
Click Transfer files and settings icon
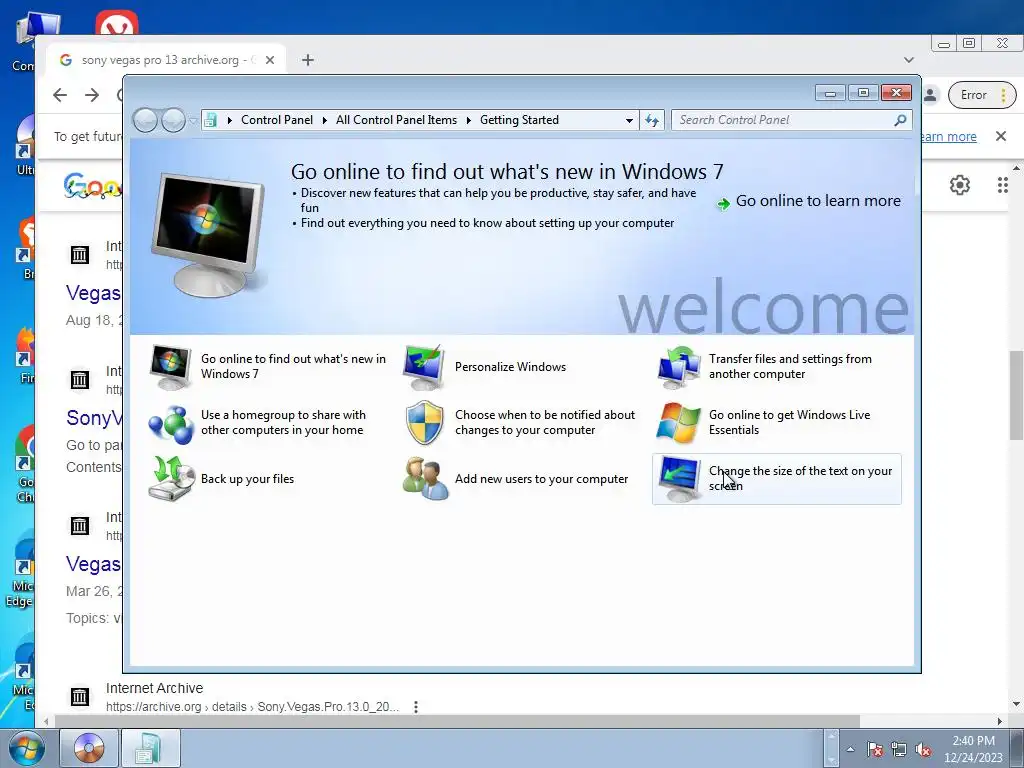678,366
